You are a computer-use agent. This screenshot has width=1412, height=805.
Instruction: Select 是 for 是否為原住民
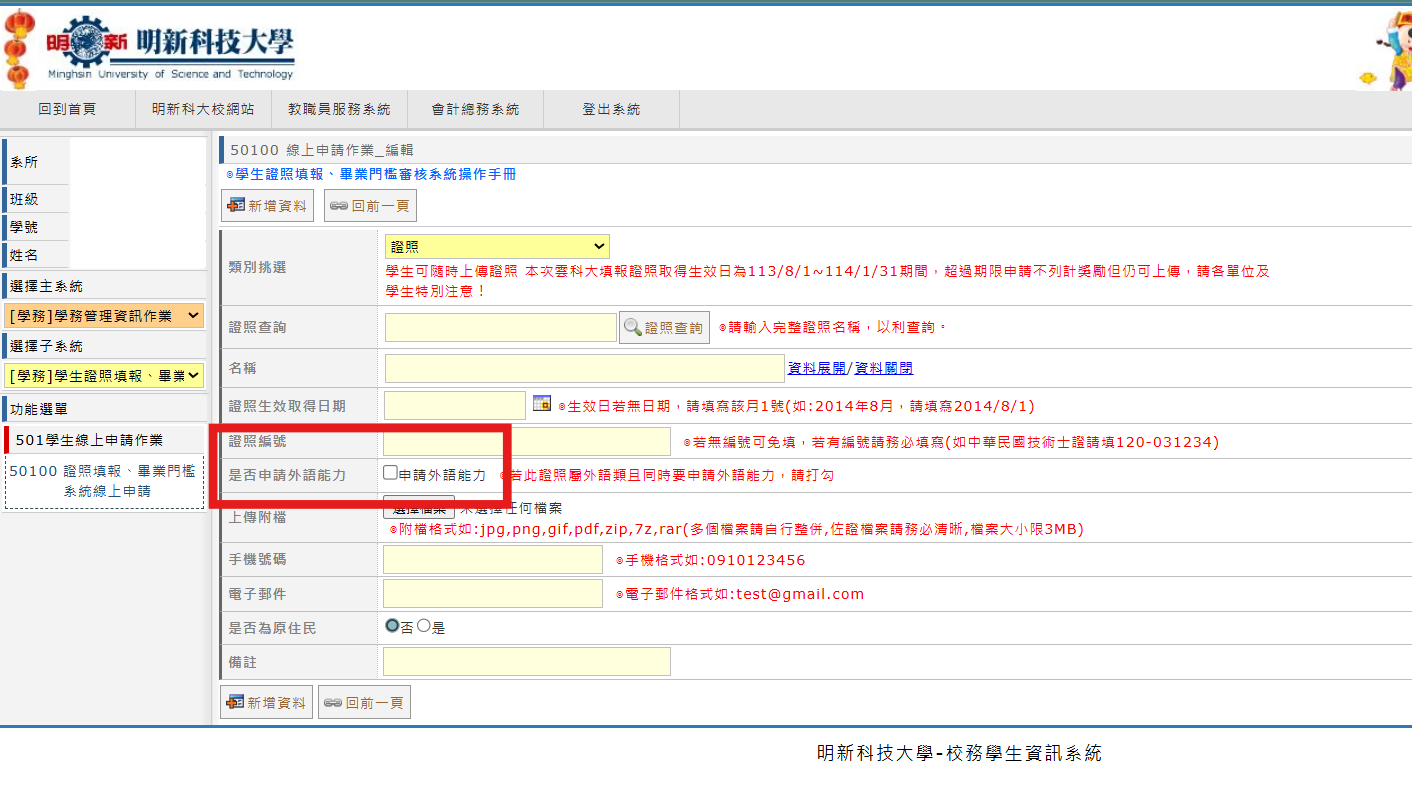coord(424,626)
